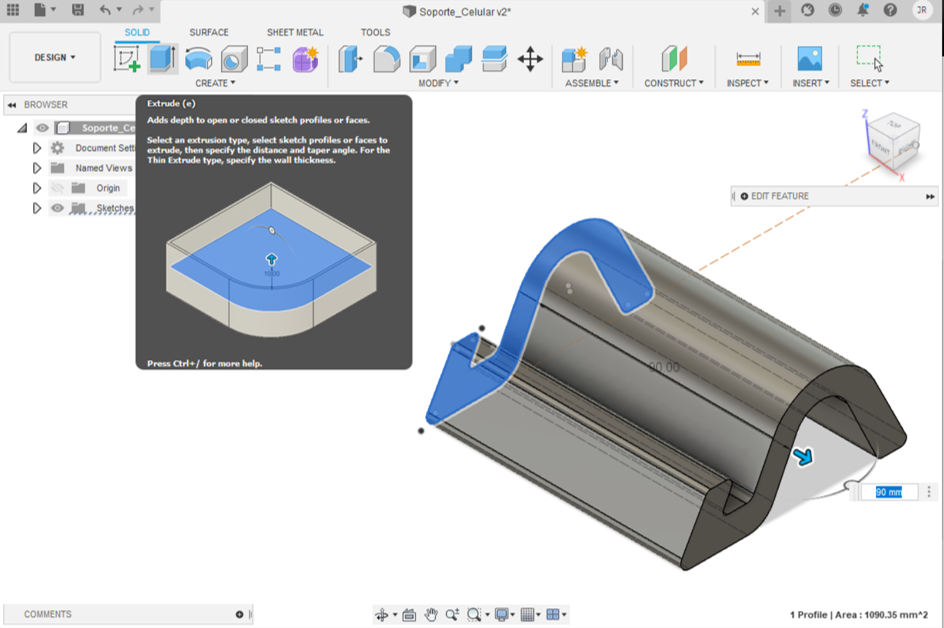Open the Help question mark menu
This screenshot has width=944, height=628.
890,10
